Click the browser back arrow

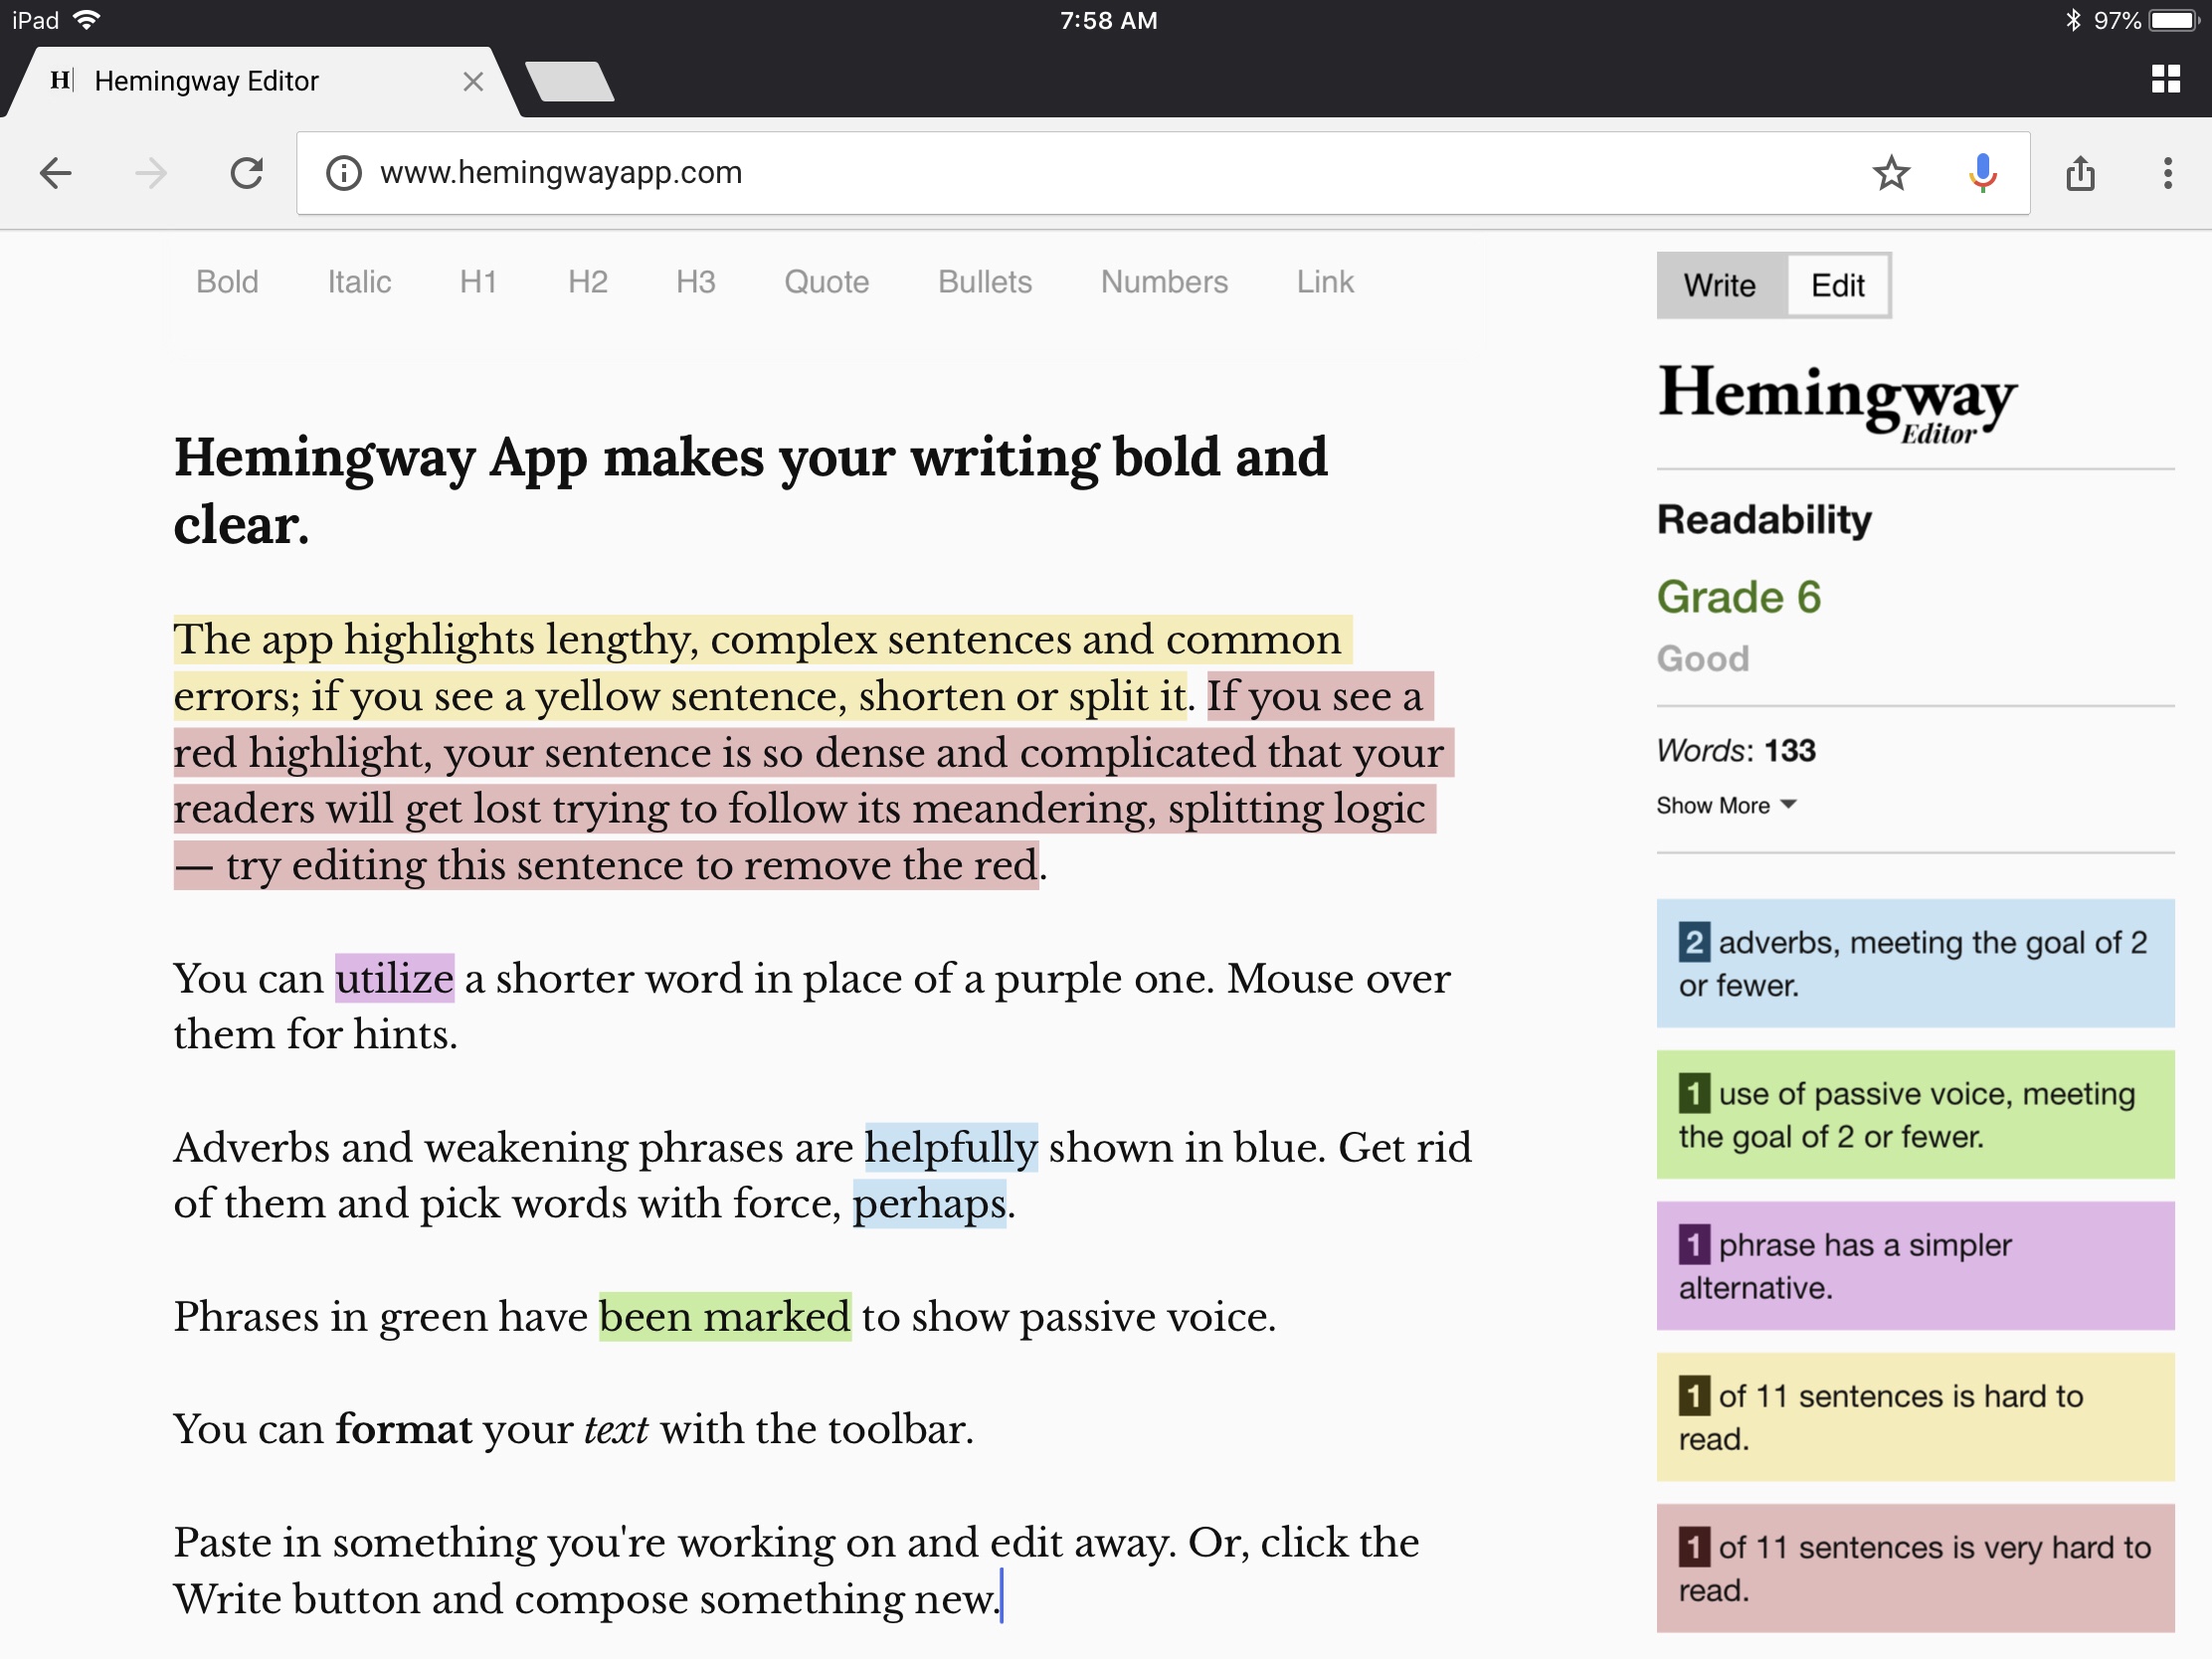coord(55,174)
